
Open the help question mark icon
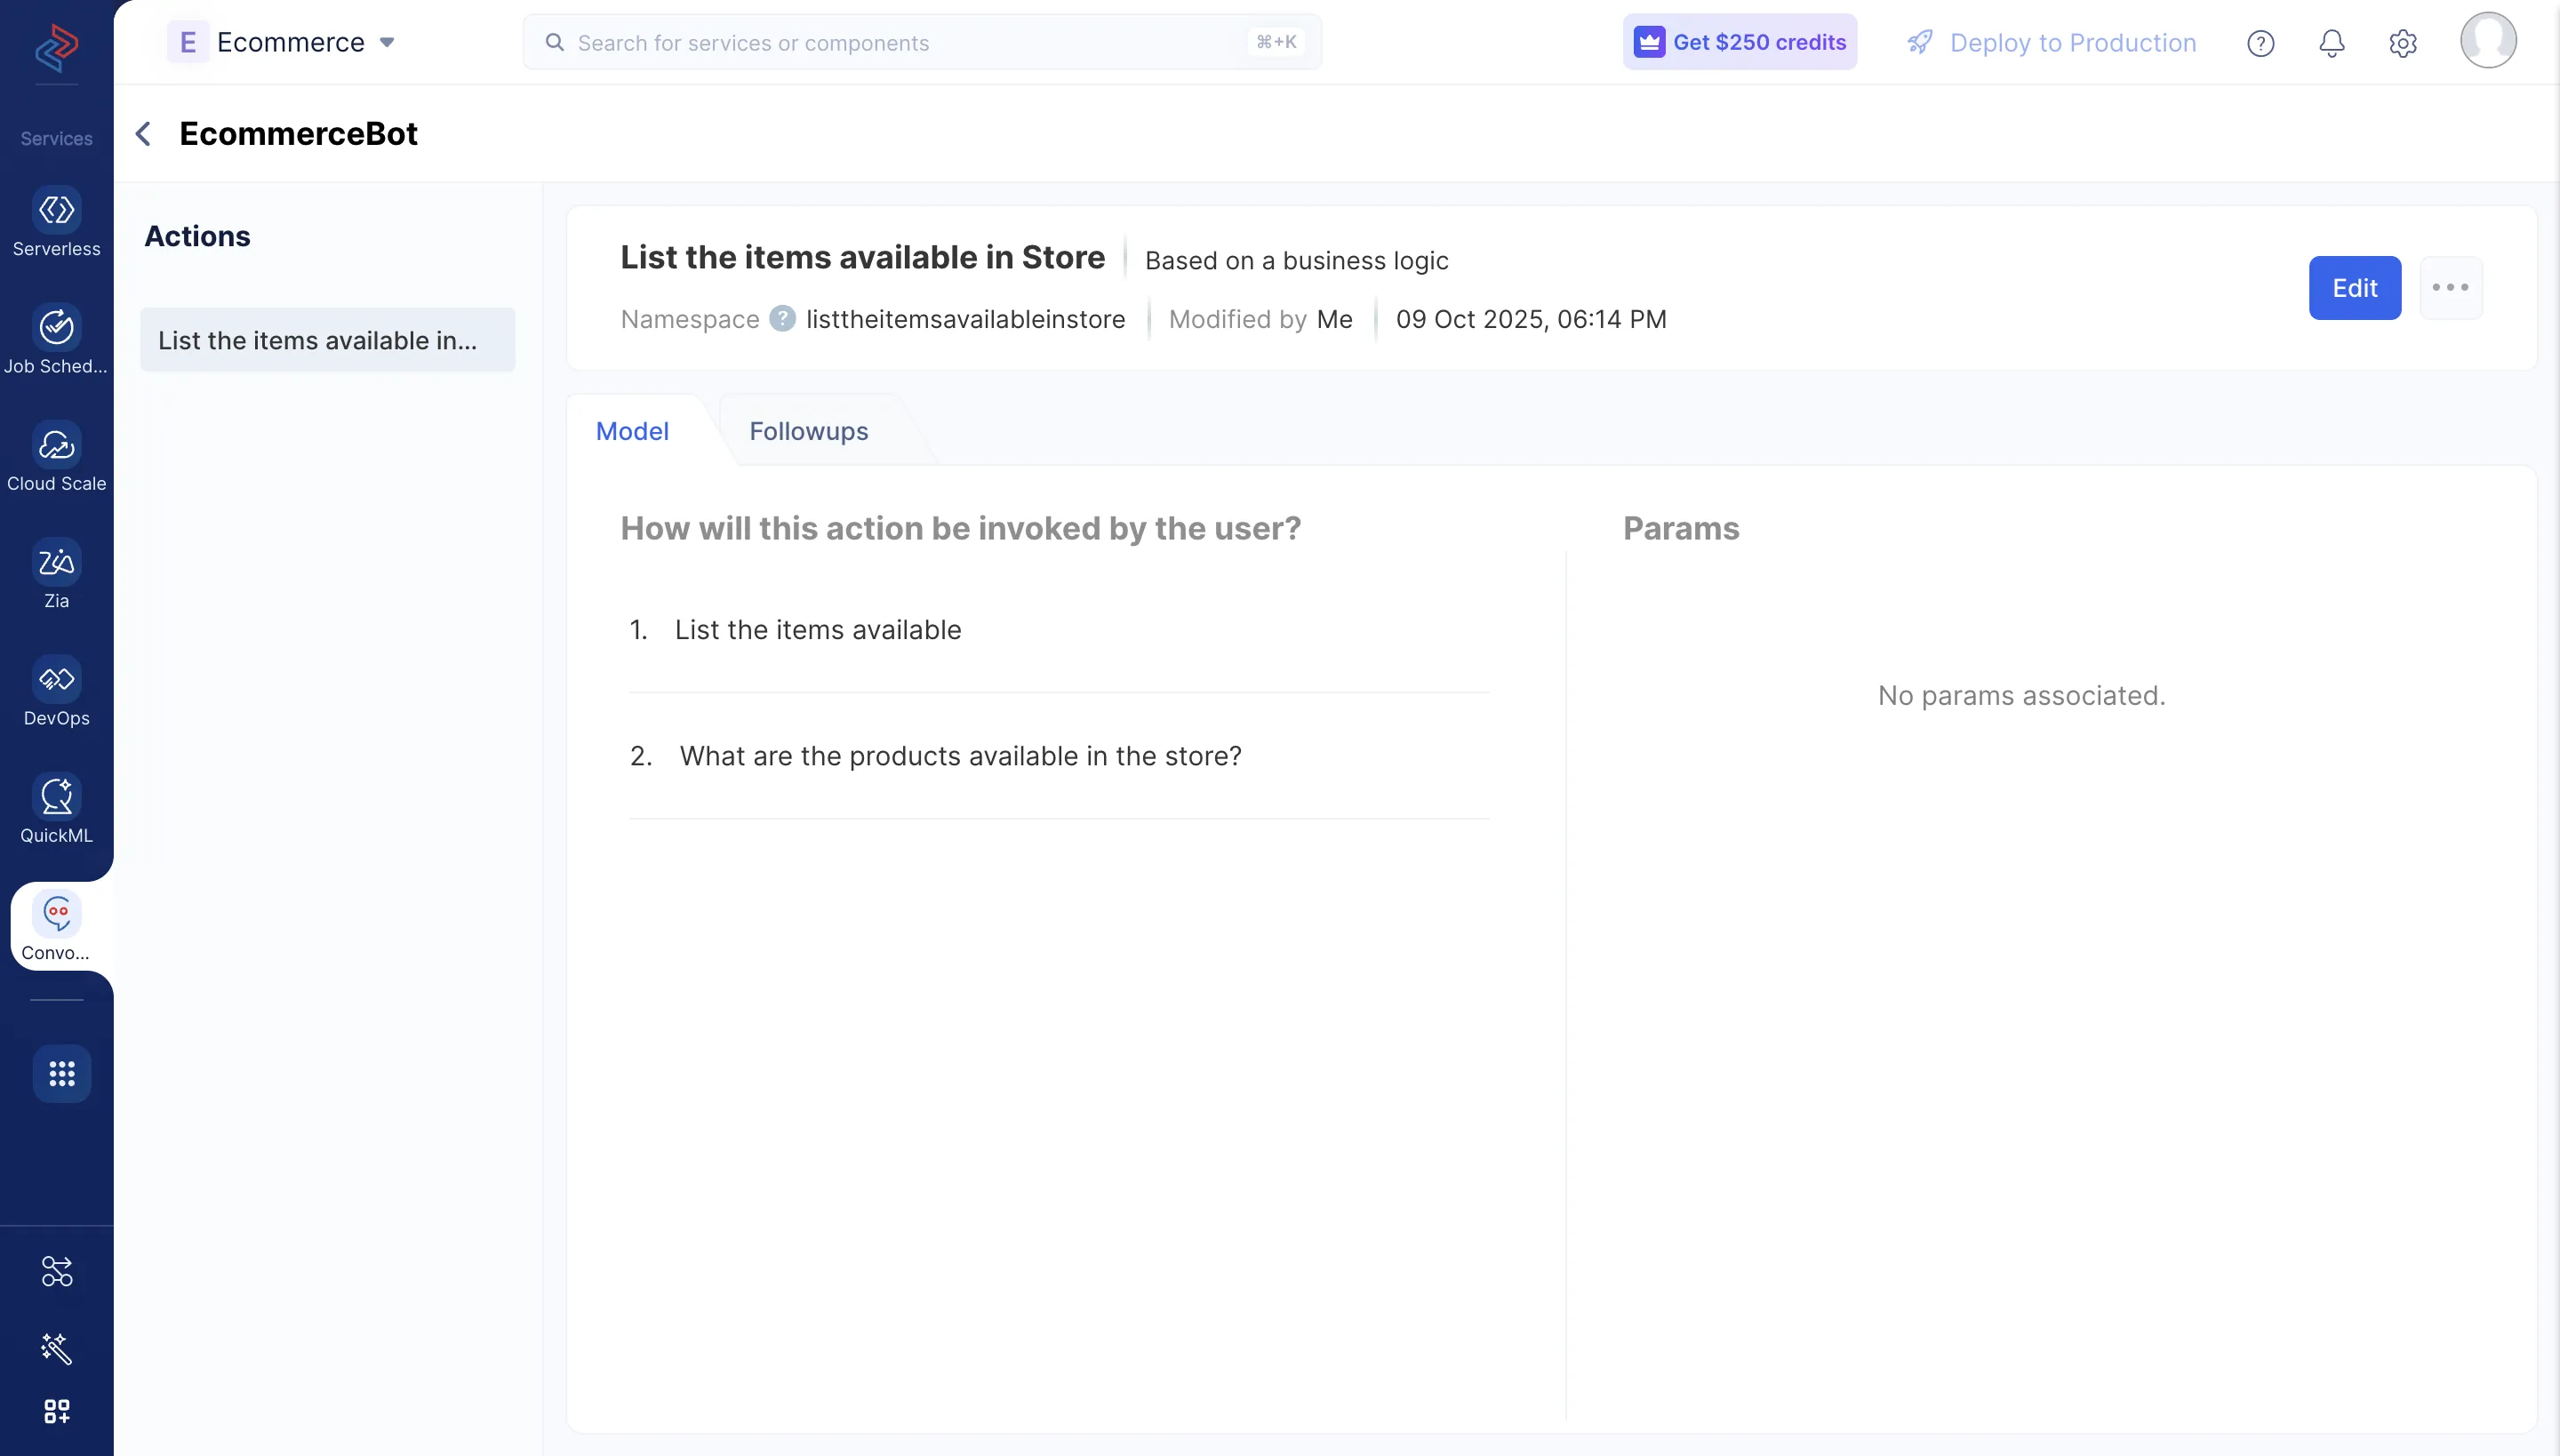2260,43
